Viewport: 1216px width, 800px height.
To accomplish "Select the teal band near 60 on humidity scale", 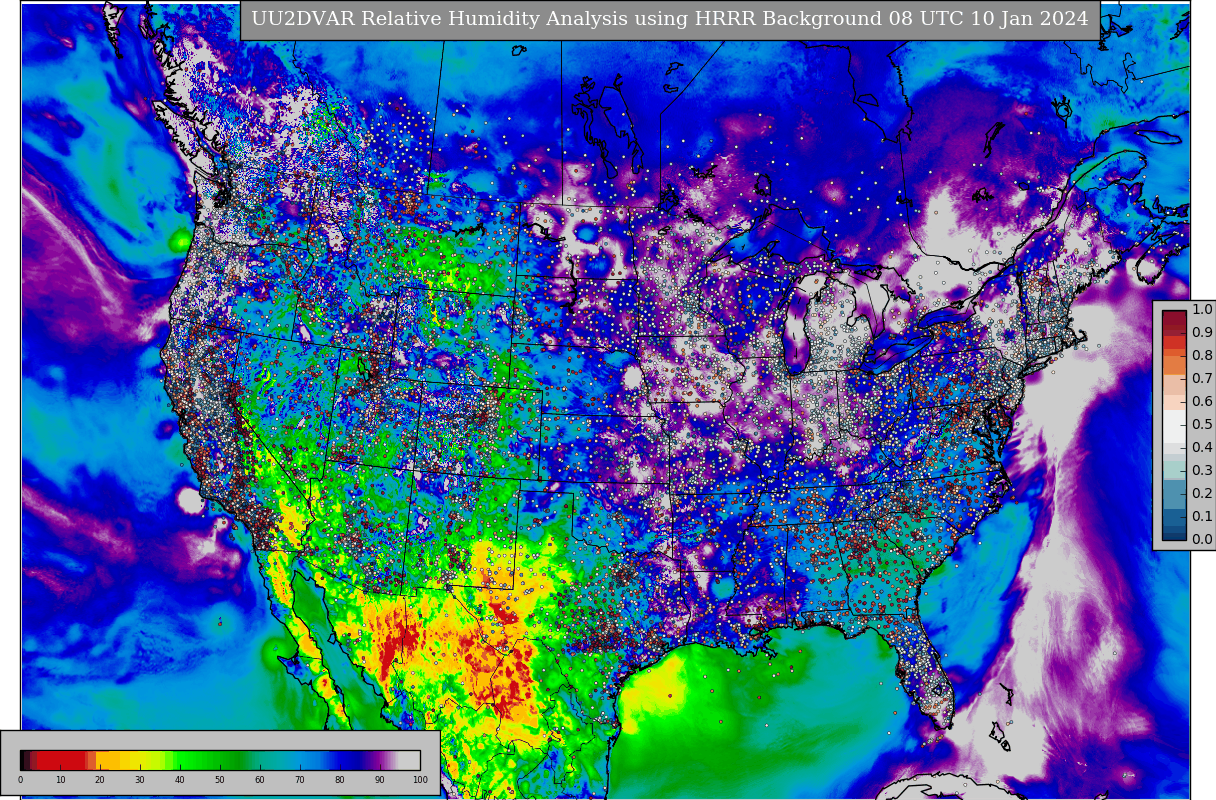I will pos(262,760).
